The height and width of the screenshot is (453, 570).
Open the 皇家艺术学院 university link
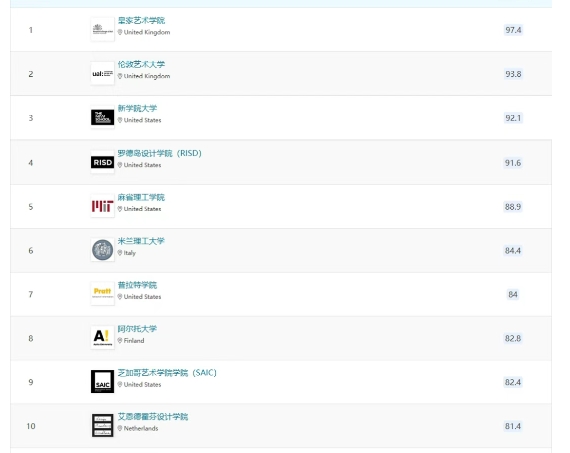point(141,21)
